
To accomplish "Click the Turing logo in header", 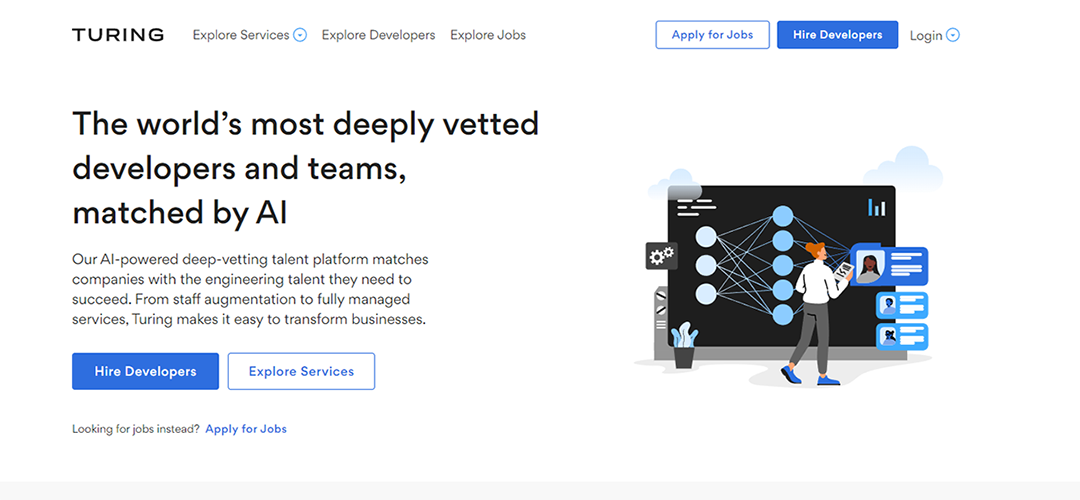I will point(118,35).
